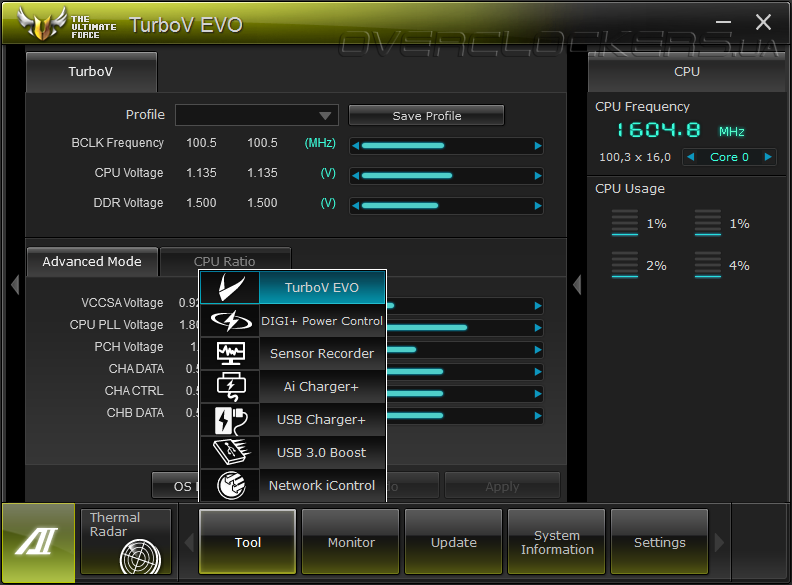Click the AI Suite logo button
Screen dimensions: 792x585
pos(38,543)
